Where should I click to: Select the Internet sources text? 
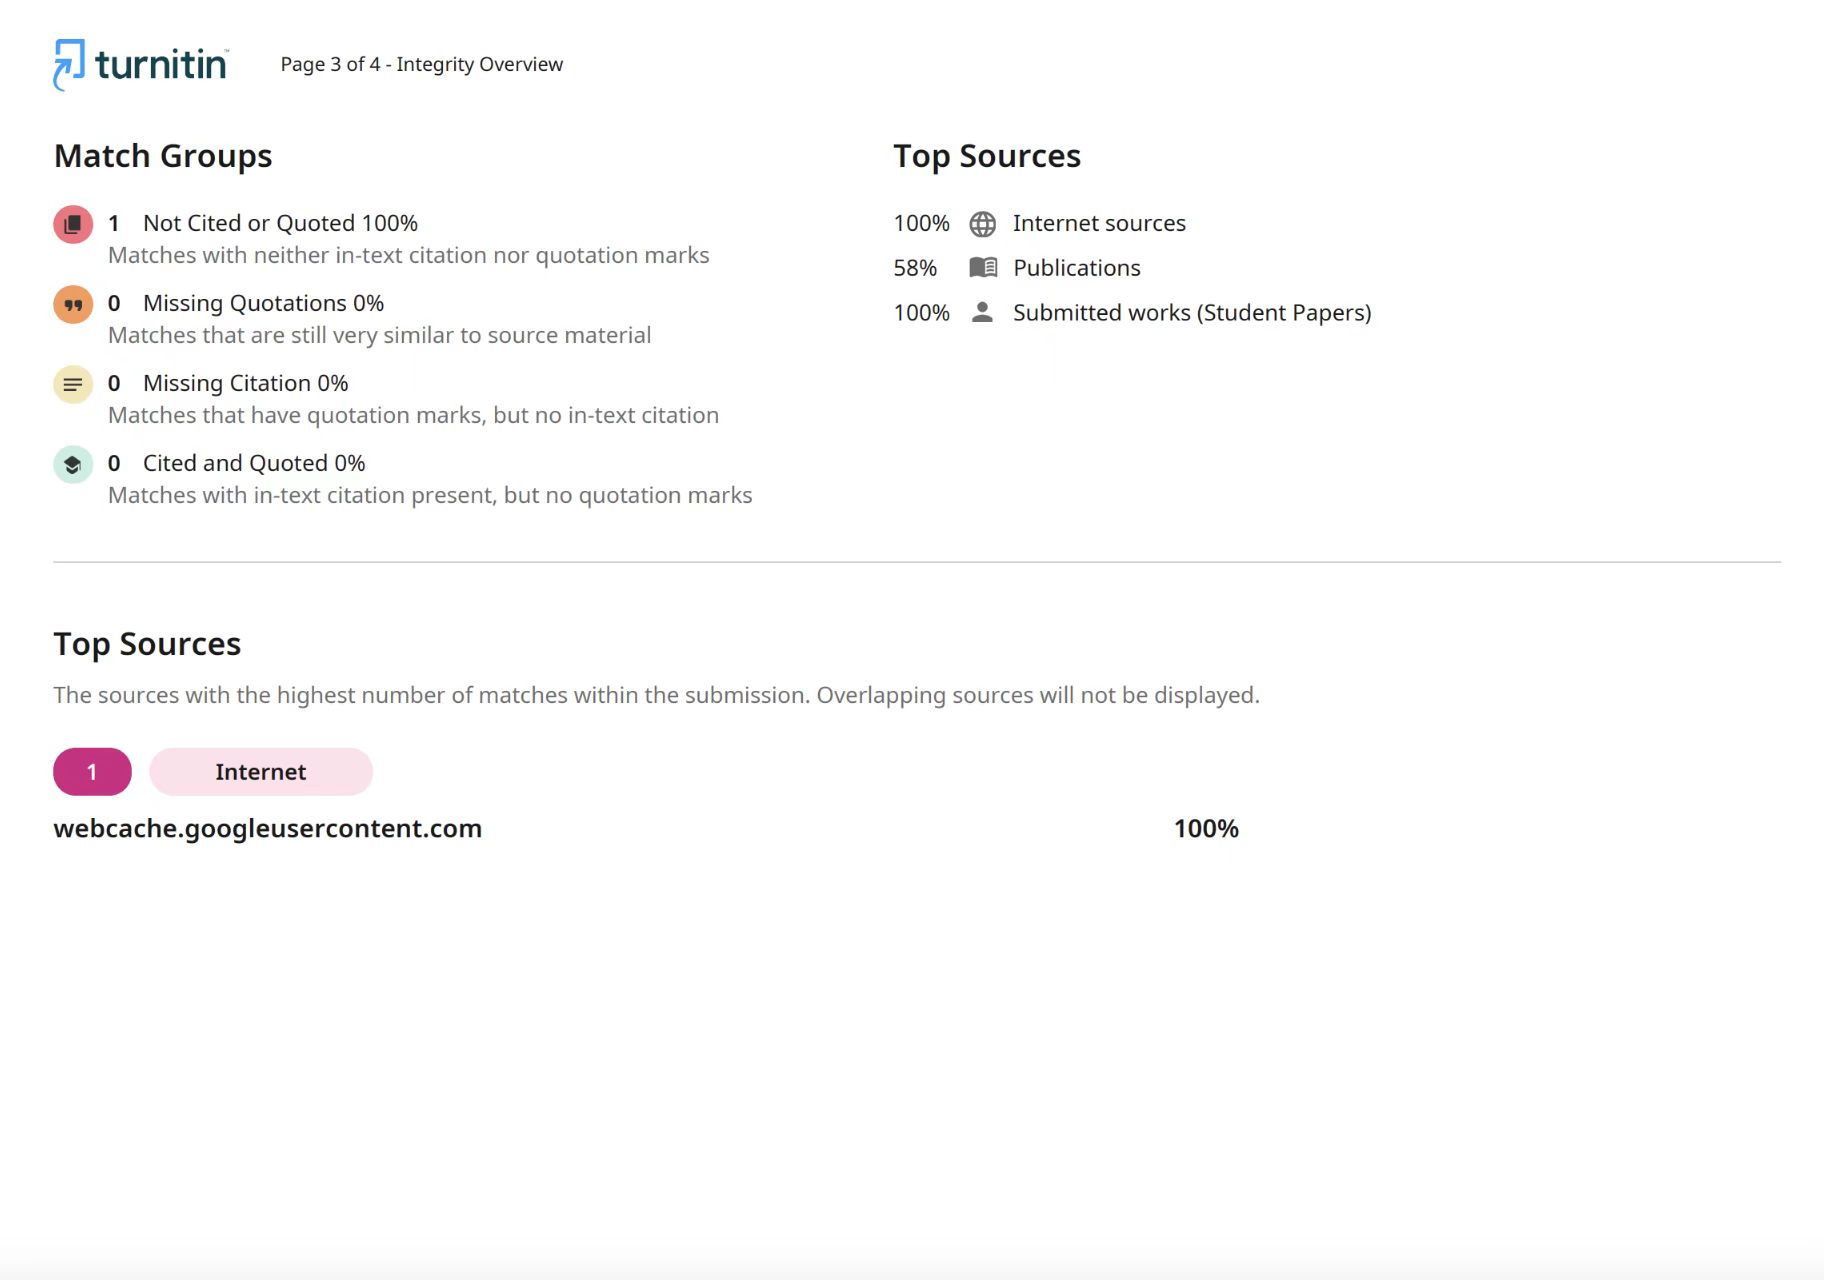pyautogui.click(x=1099, y=223)
